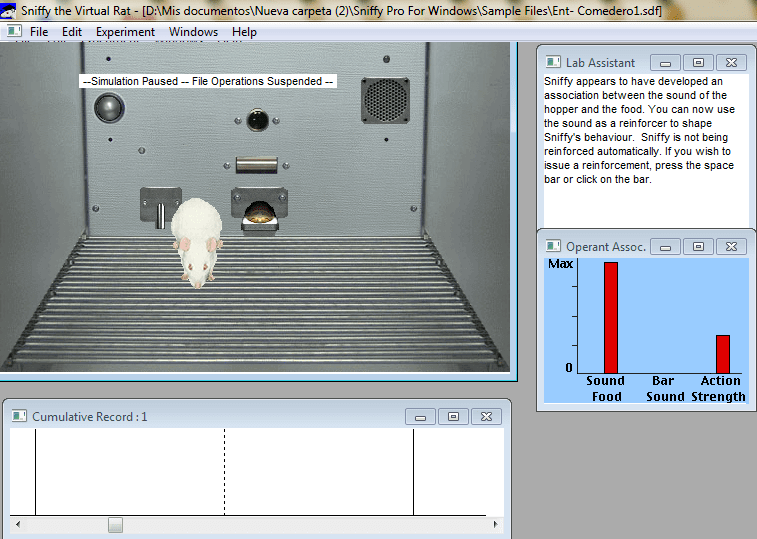Click the 'Max' label on chart axis
Screen dimensions: 757x539
tap(561, 264)
